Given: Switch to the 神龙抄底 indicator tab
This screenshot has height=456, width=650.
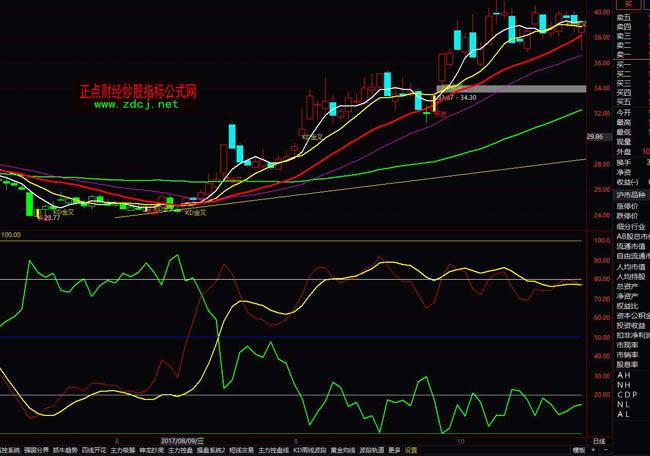Looking at the screenshot, I should coord(153,450).
